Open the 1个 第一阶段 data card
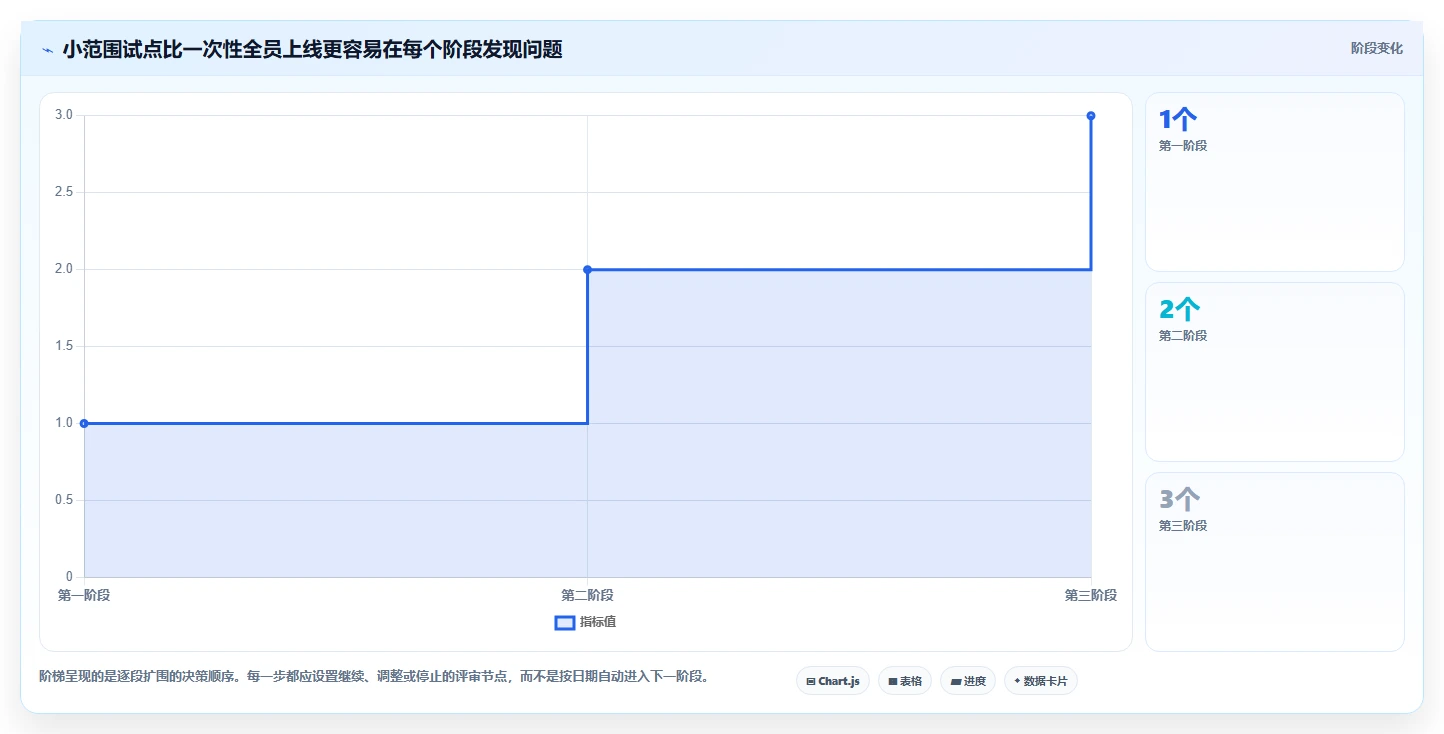1444x734 pixels. click(x=1275, y=182)
